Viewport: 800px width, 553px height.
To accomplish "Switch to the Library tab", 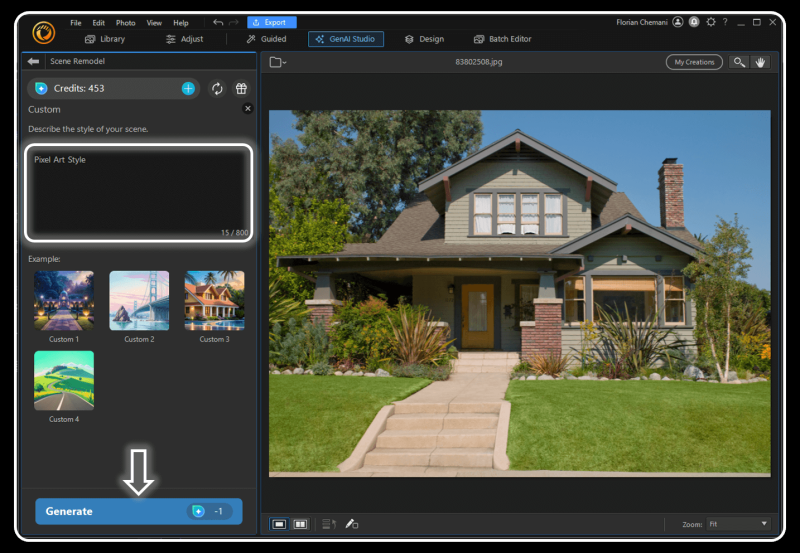I will click(105, 39).
